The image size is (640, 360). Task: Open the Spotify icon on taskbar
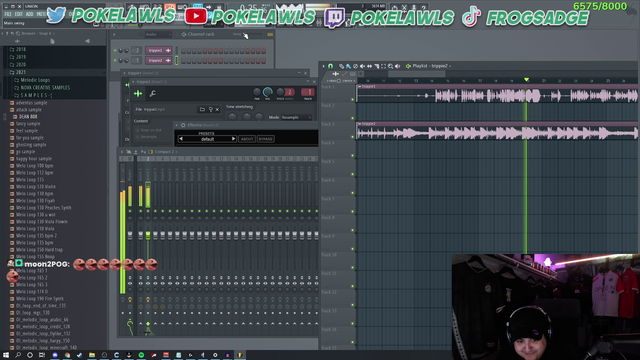(x=141, y=355)
